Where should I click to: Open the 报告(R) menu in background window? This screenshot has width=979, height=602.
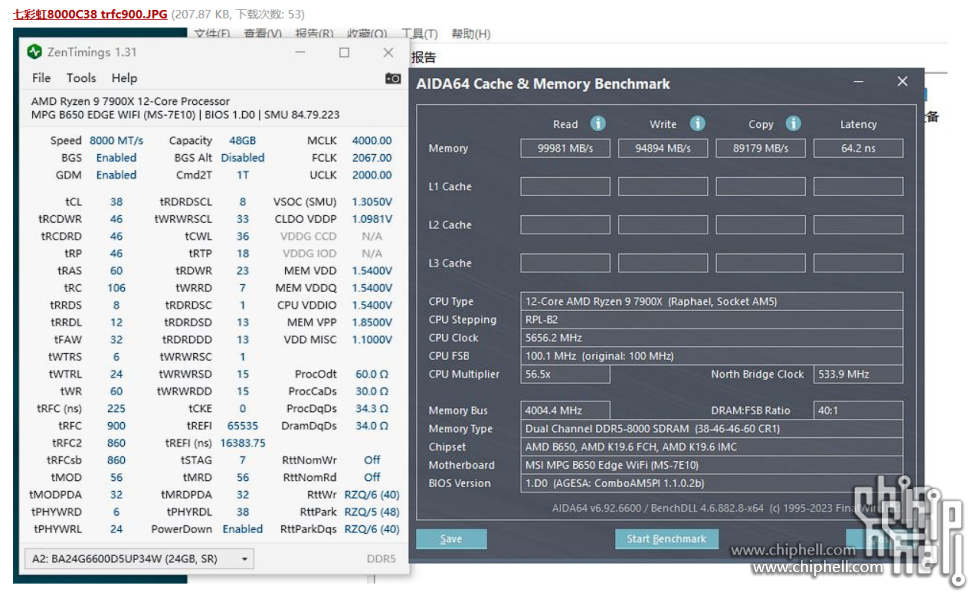click(x=314, y=34)
